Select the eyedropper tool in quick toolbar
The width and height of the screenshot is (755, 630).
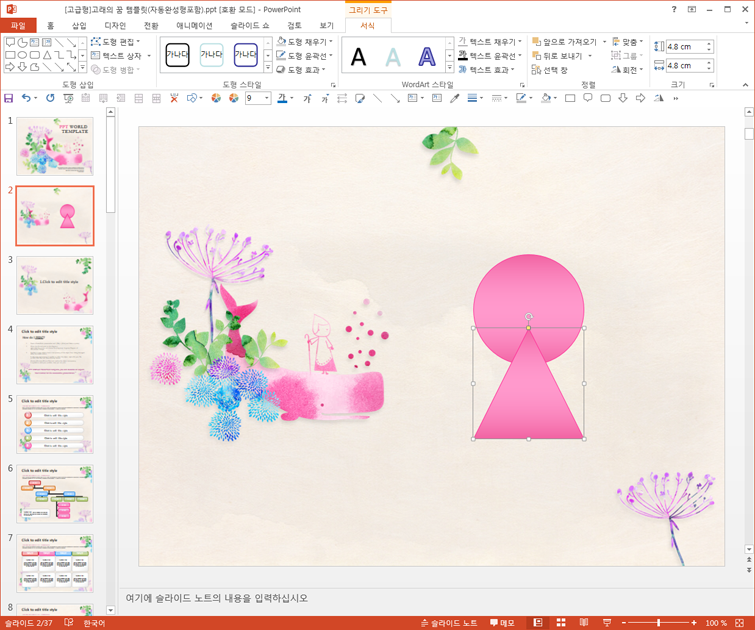pyautogui.click(x=454, y=98)
